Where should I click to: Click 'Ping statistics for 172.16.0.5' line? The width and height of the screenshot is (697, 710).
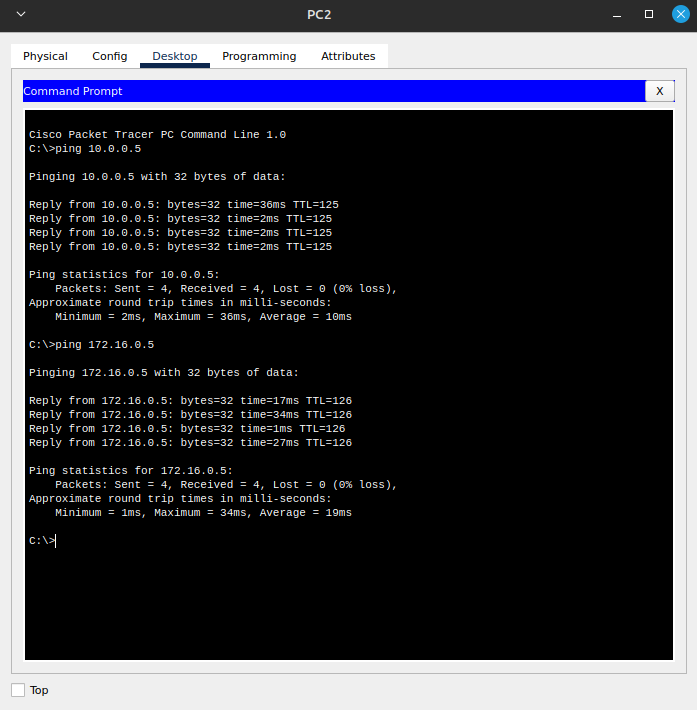click(130, 471)
